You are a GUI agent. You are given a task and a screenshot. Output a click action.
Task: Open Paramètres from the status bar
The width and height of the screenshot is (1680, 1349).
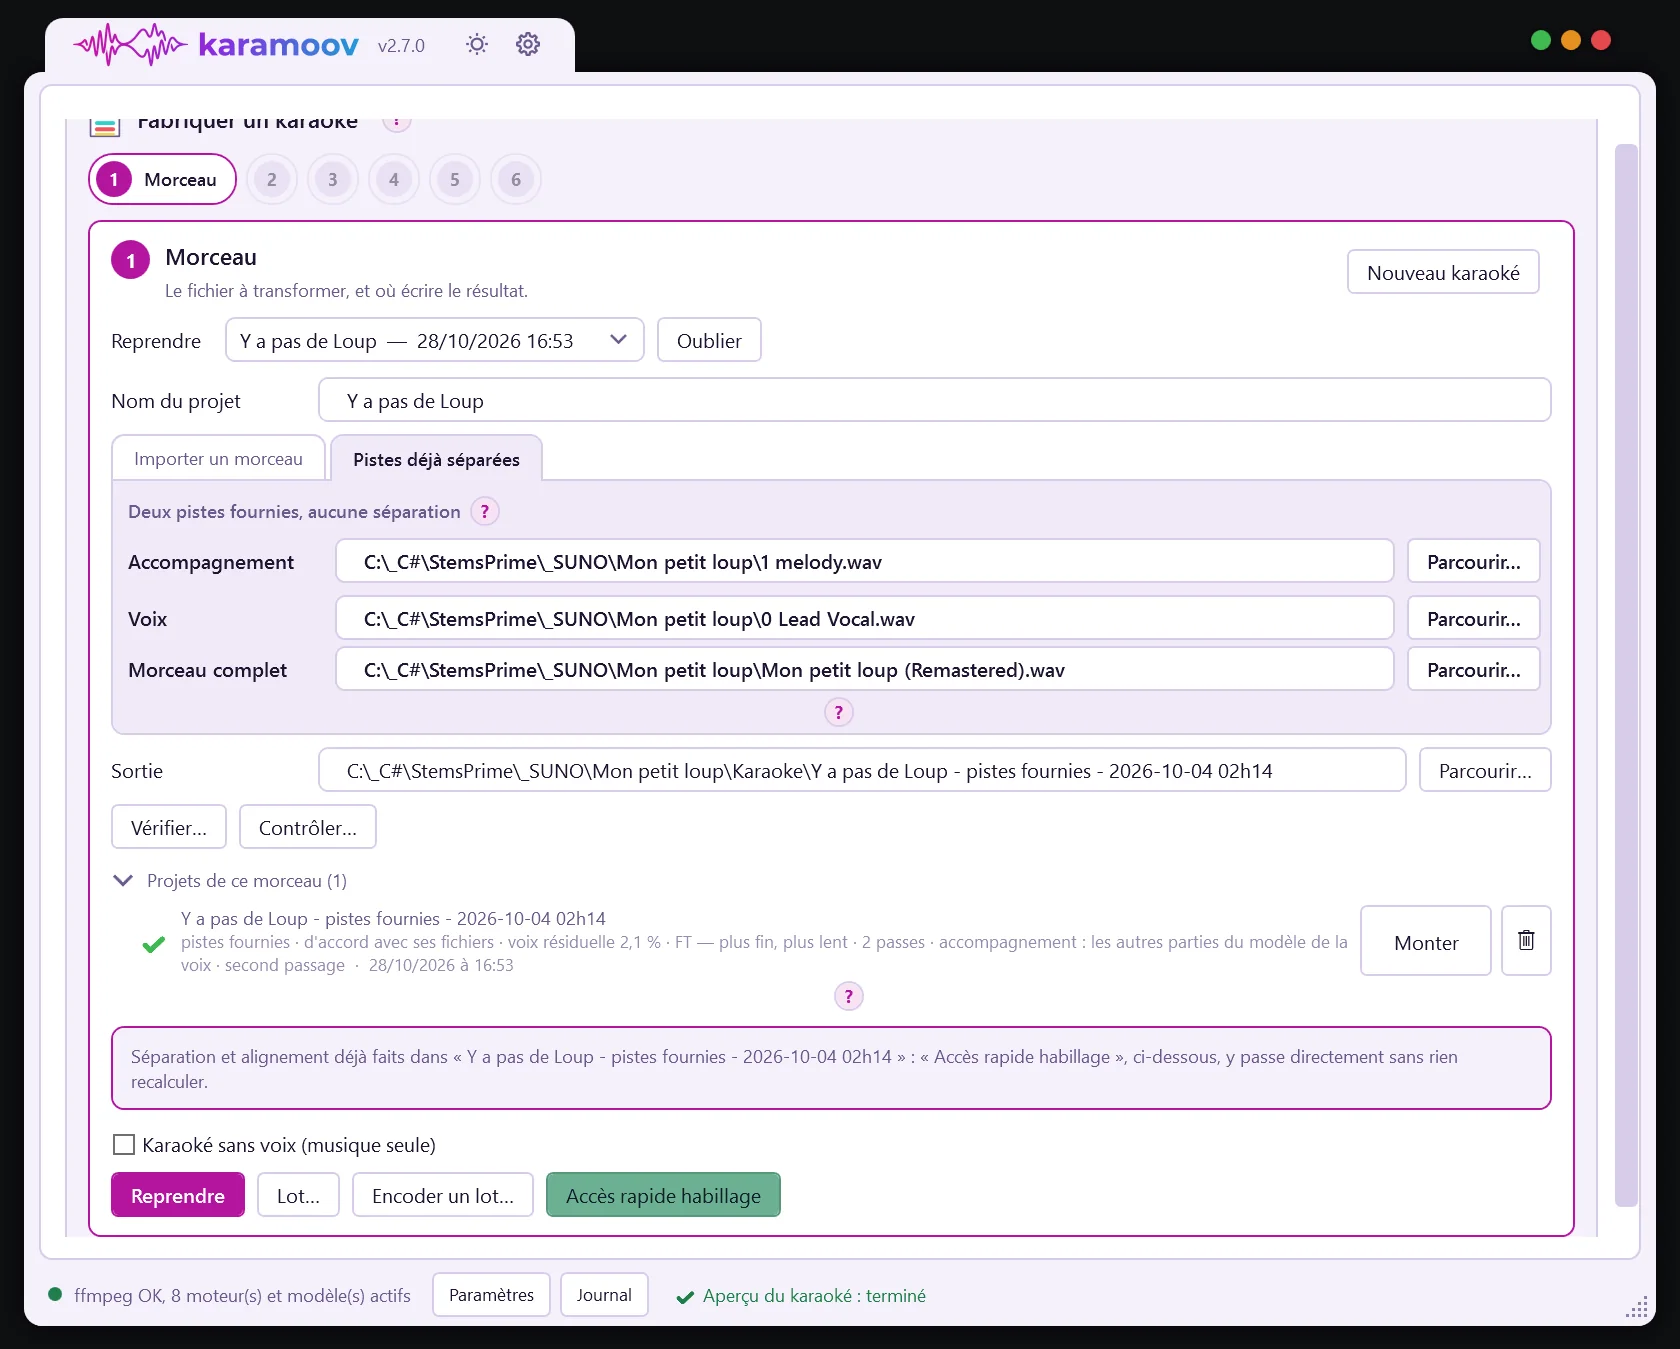click(491, 1294)
